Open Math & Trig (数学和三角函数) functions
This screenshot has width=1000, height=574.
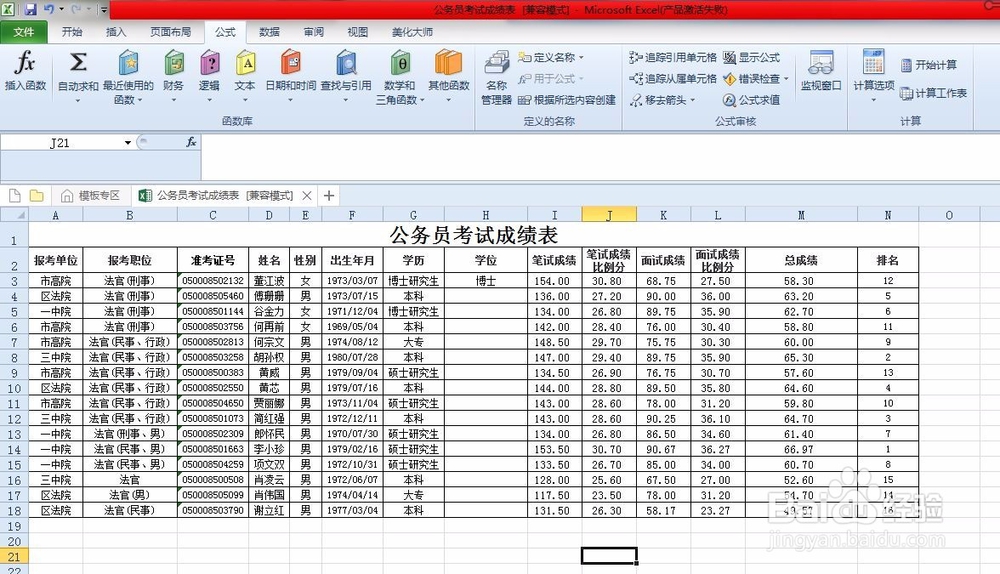pyautogui.click(x=399, y=78)
